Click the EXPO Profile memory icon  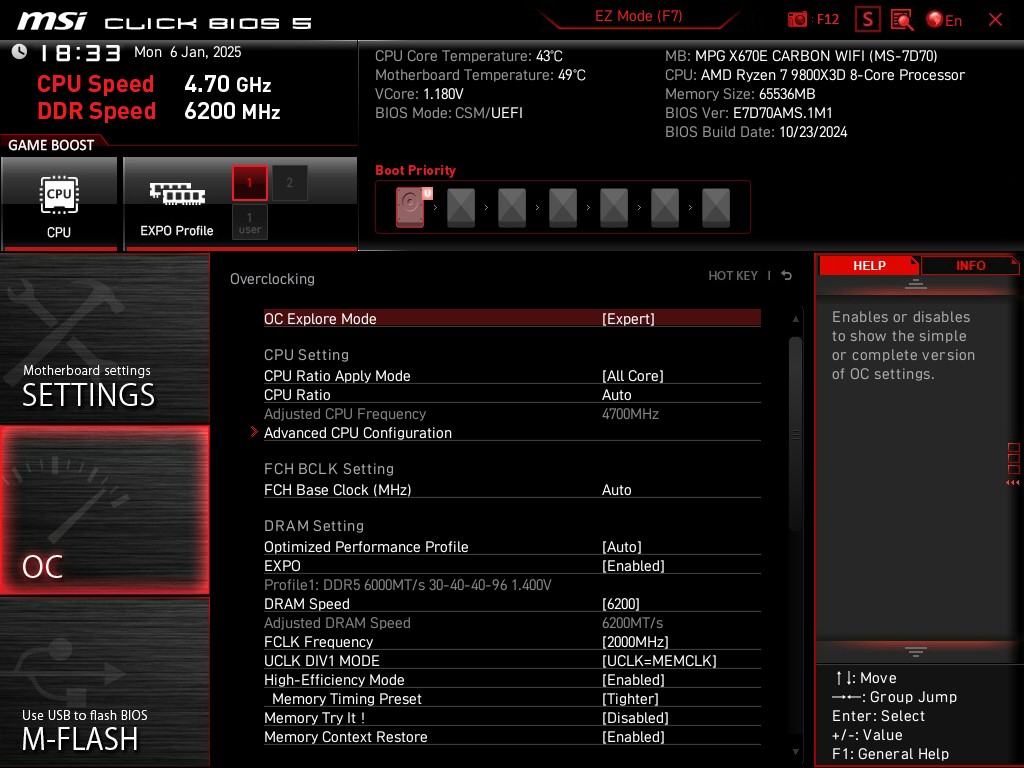[177, 194]
